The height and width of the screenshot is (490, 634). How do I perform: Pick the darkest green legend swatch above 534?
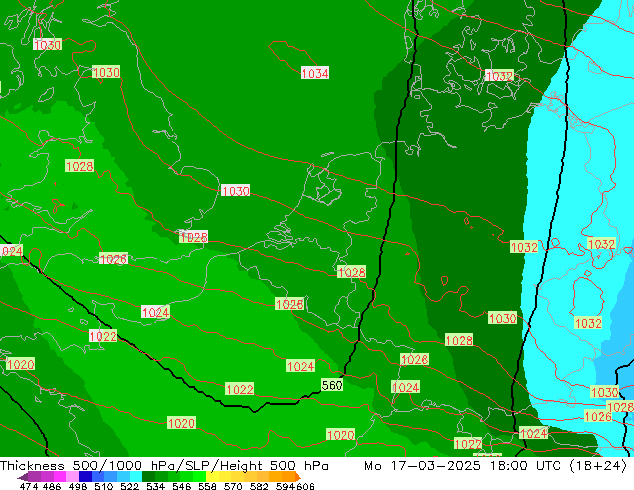click(148, 477)
